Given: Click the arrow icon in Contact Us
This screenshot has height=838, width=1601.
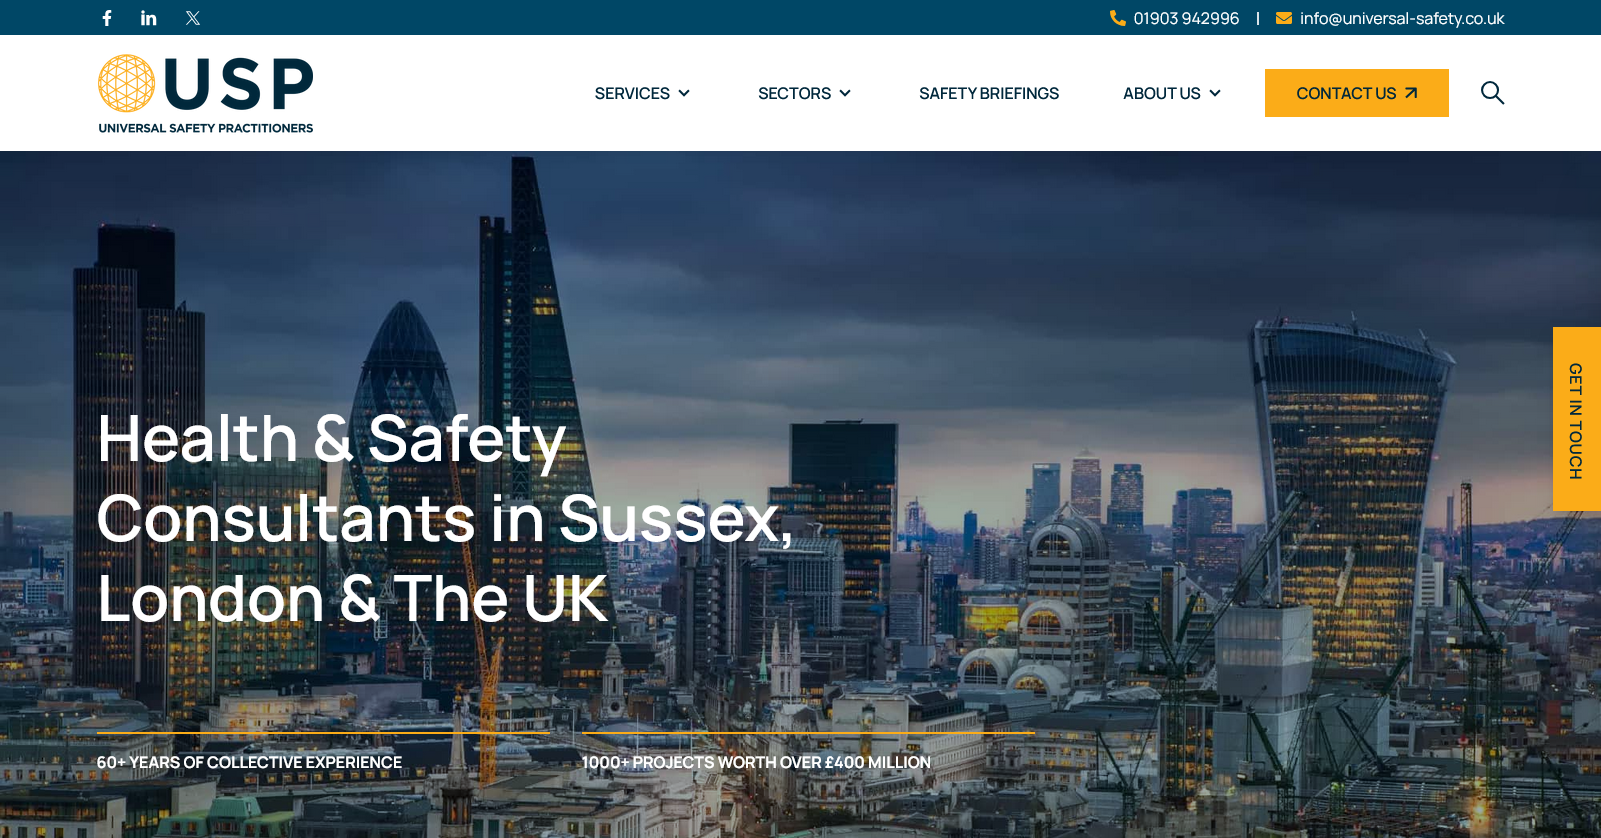Looking at the screenshot, I should tap(1411, 93).
